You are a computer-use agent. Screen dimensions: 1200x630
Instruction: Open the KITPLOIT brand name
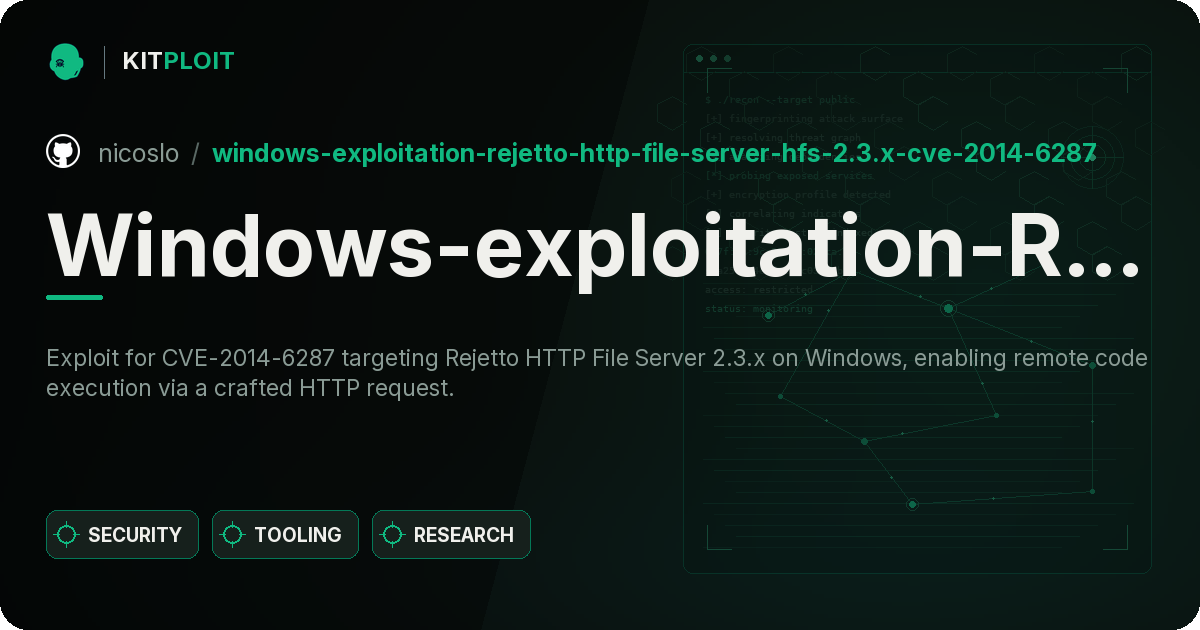pos(178,61)
